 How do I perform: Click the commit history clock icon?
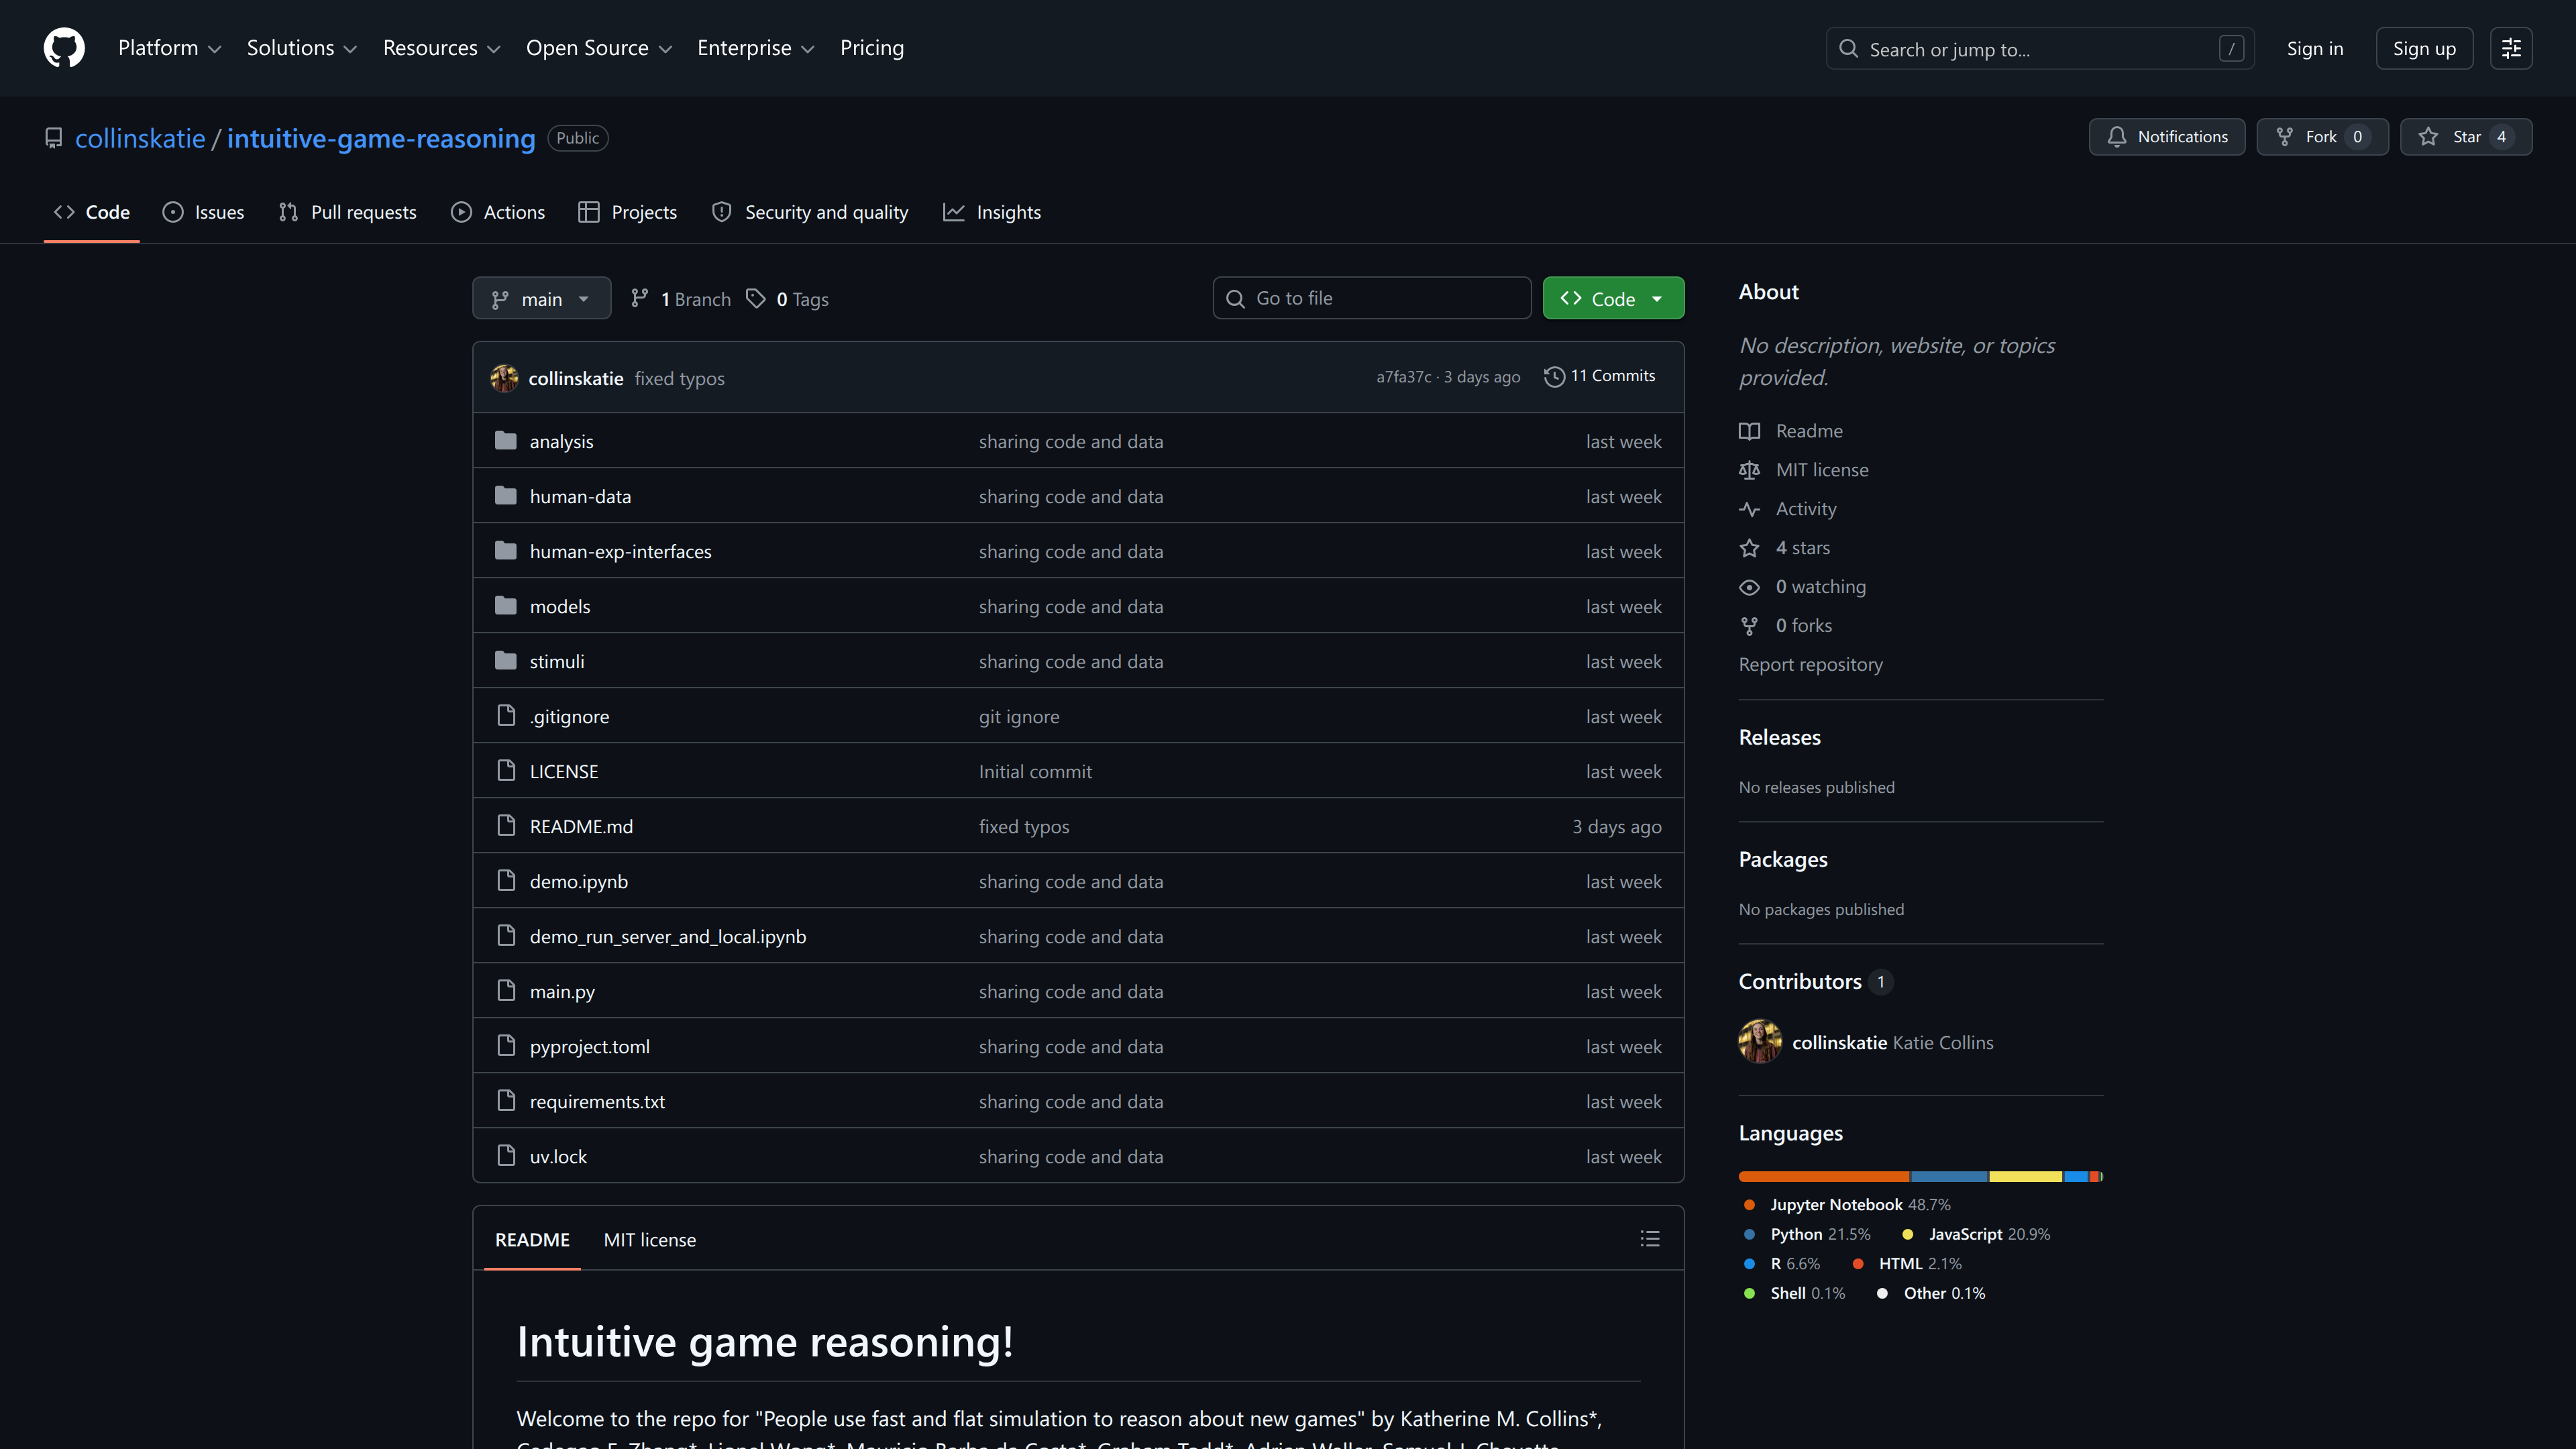tap(1554, 377)
